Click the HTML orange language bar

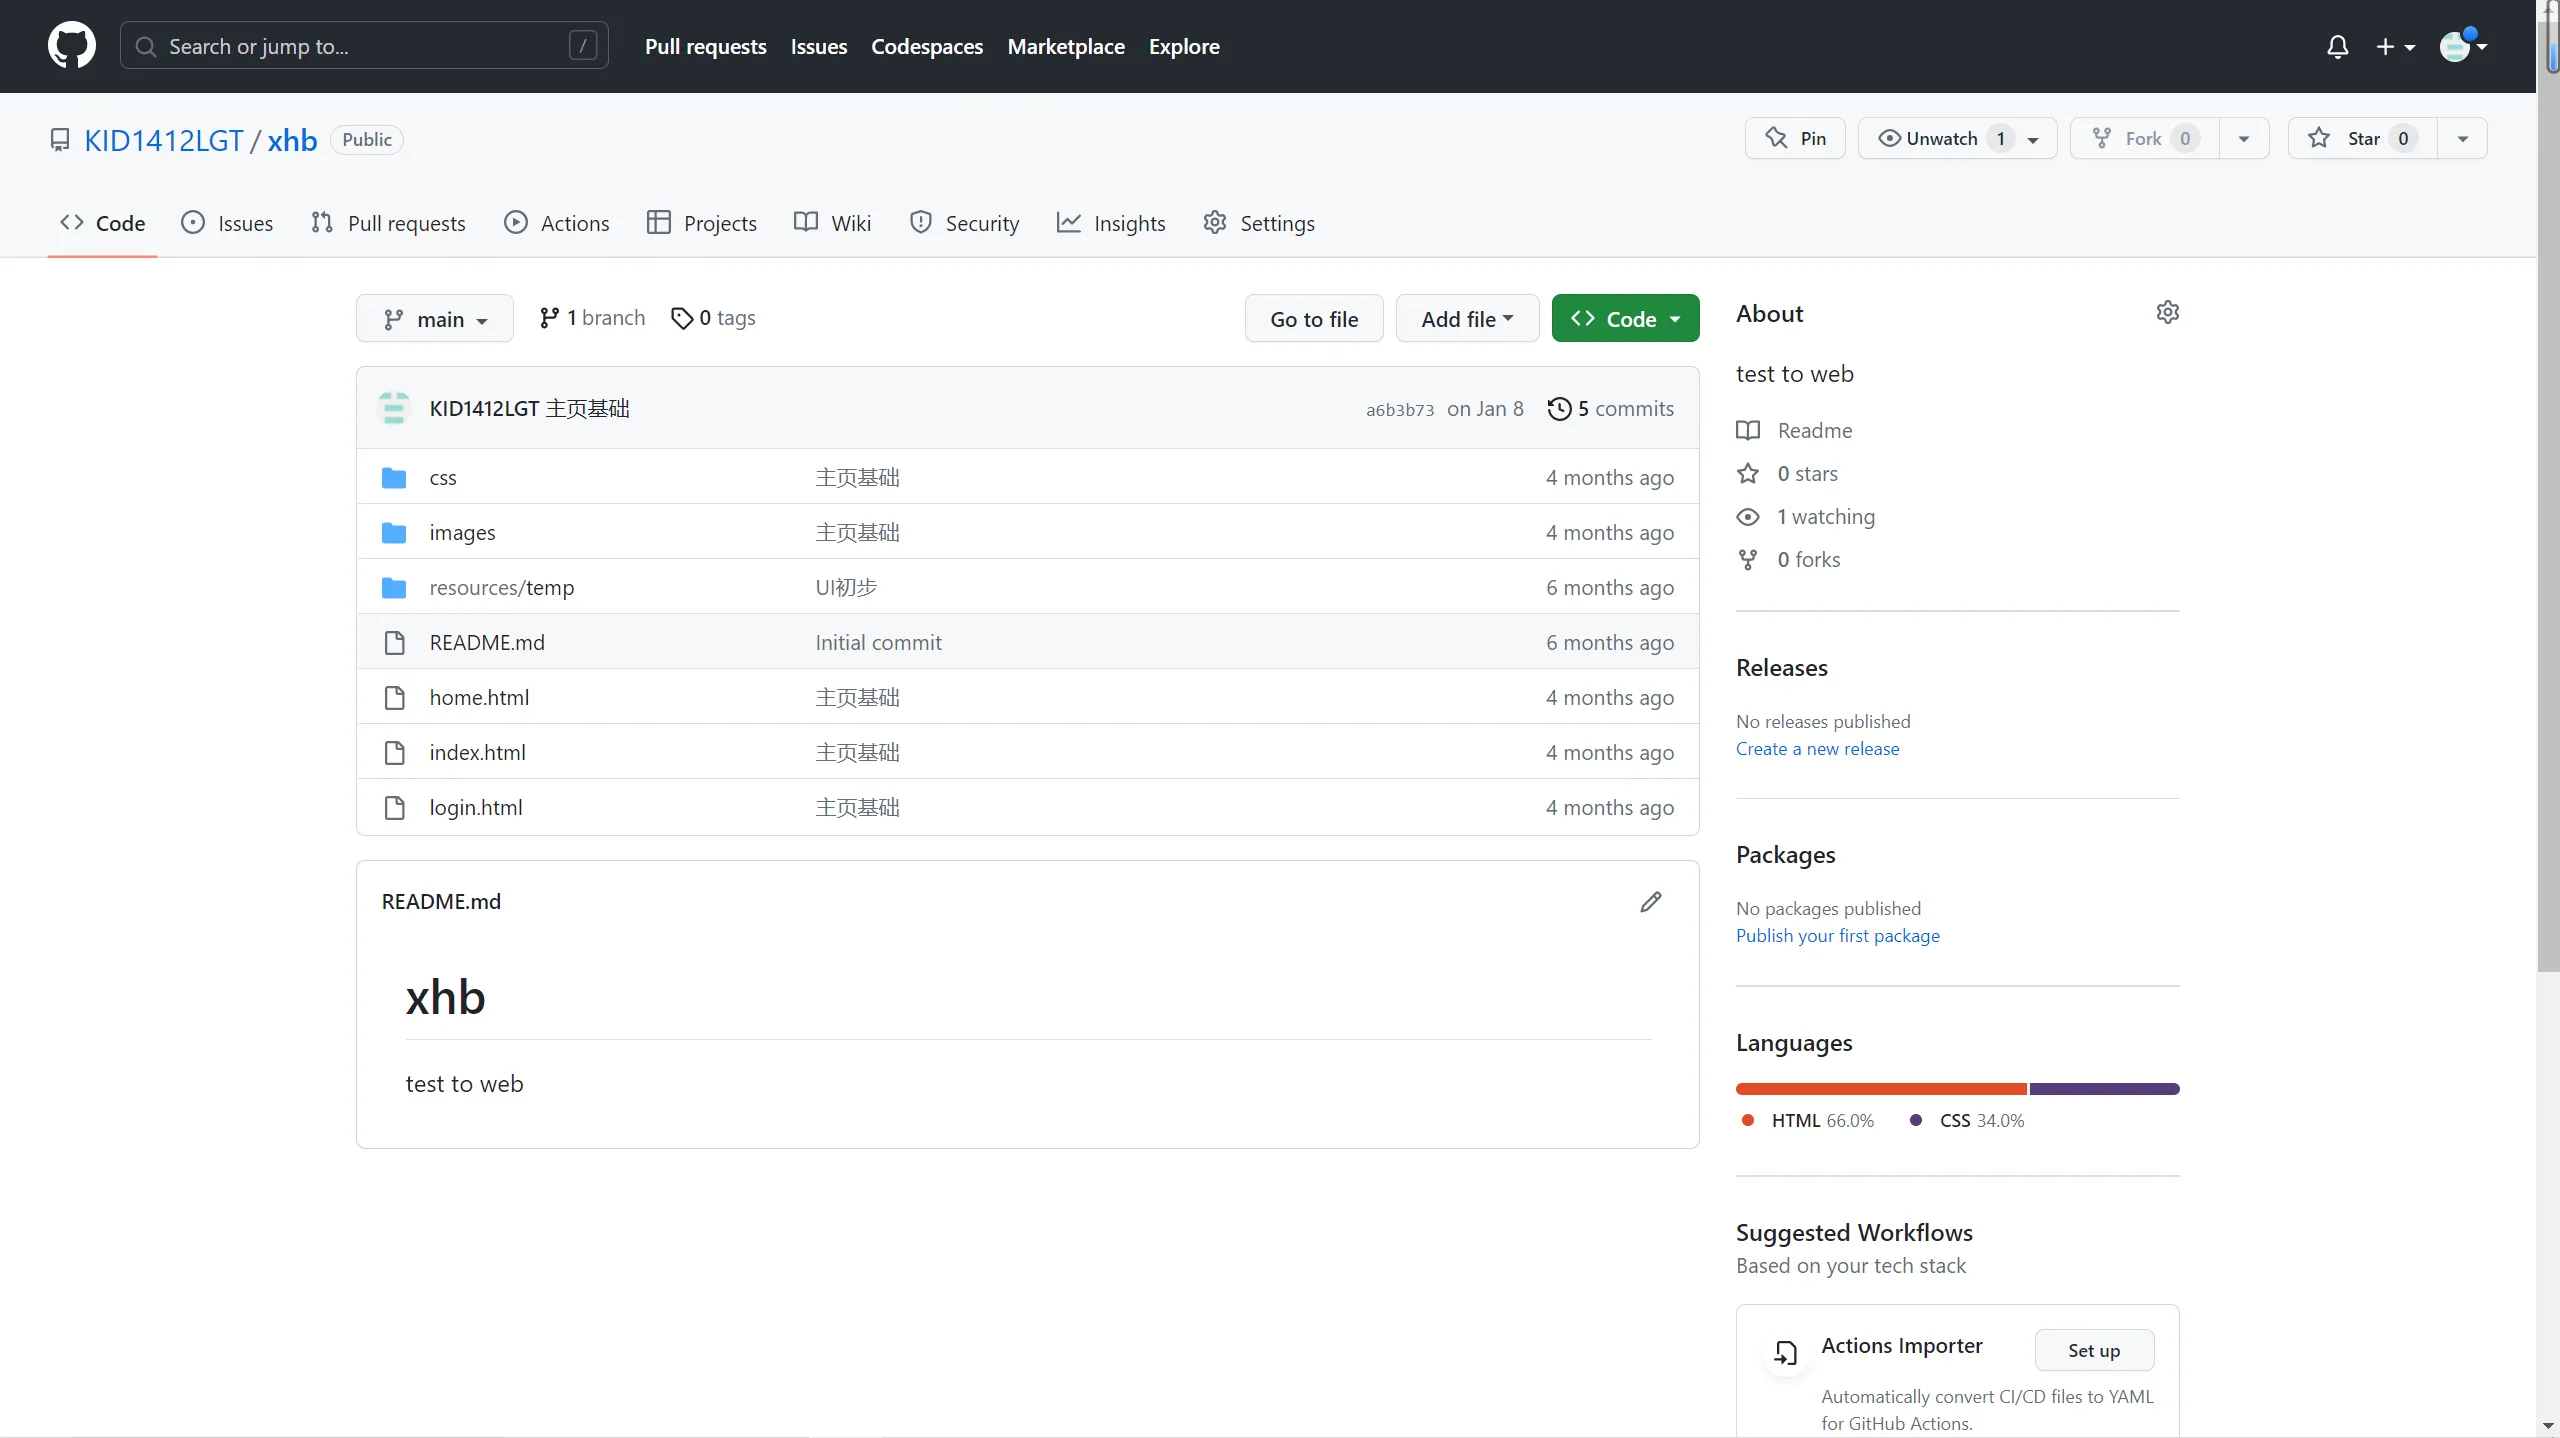click(1881, 1089)
